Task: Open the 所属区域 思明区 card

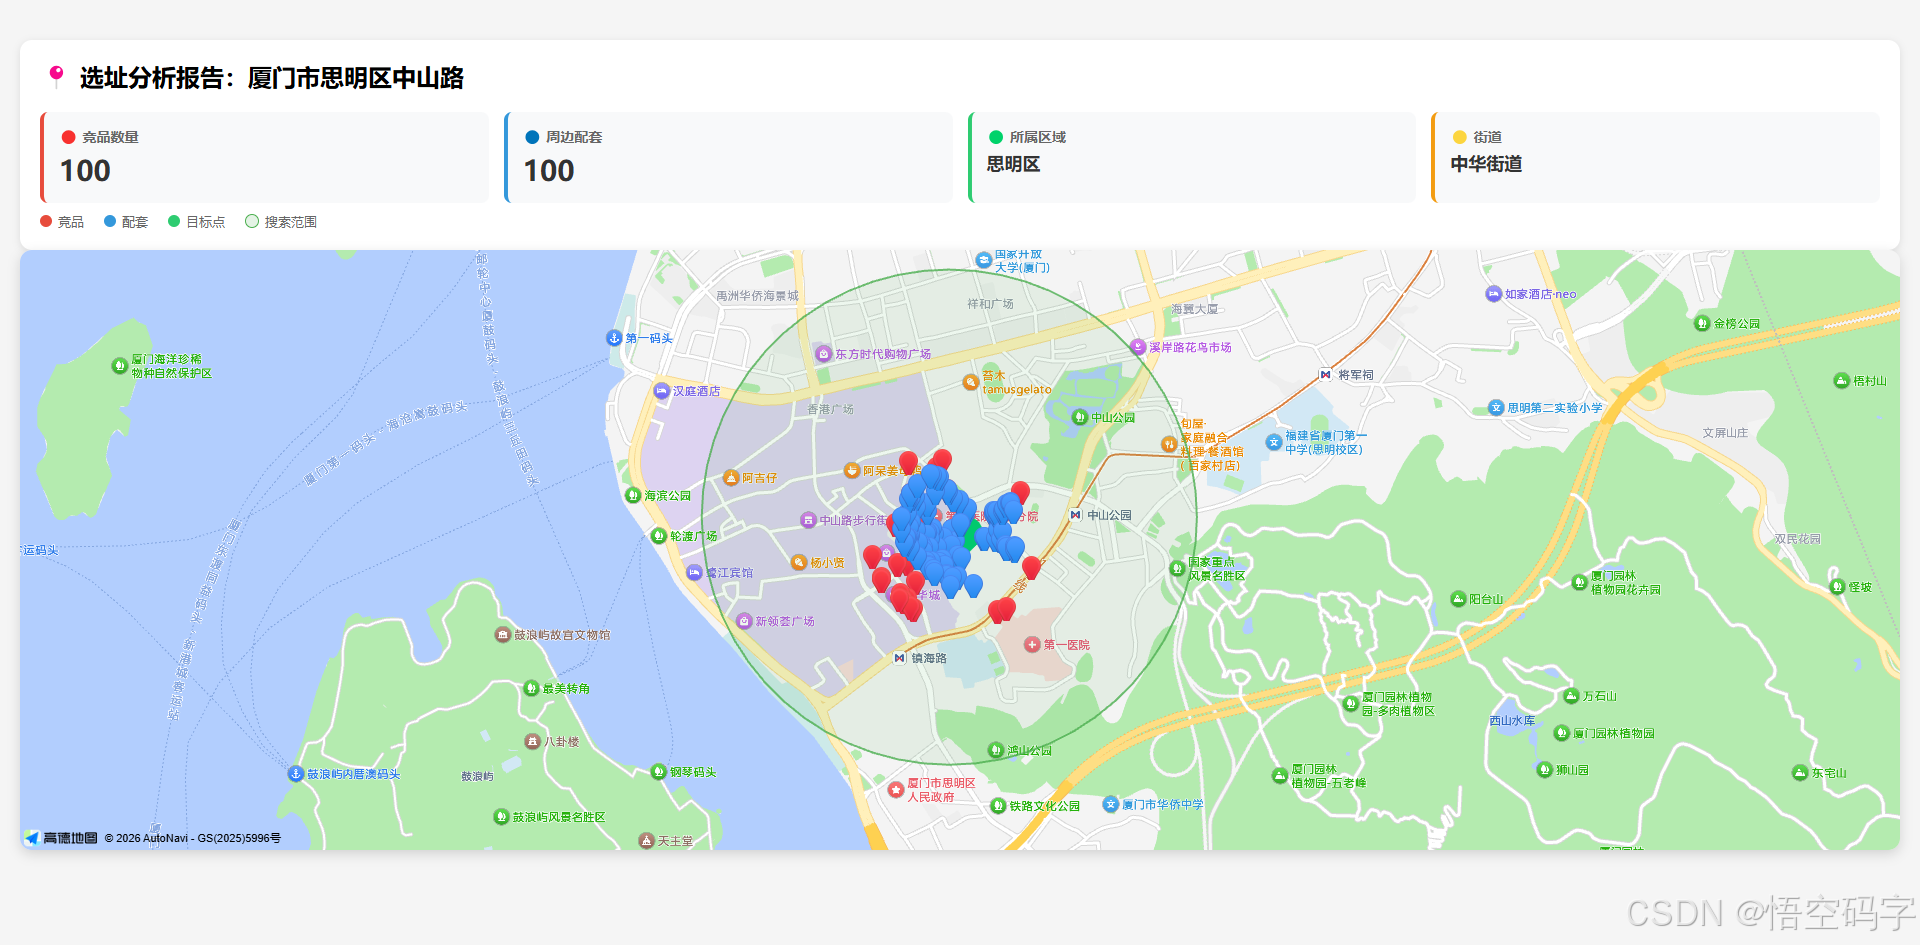Action: point(1192,157)
